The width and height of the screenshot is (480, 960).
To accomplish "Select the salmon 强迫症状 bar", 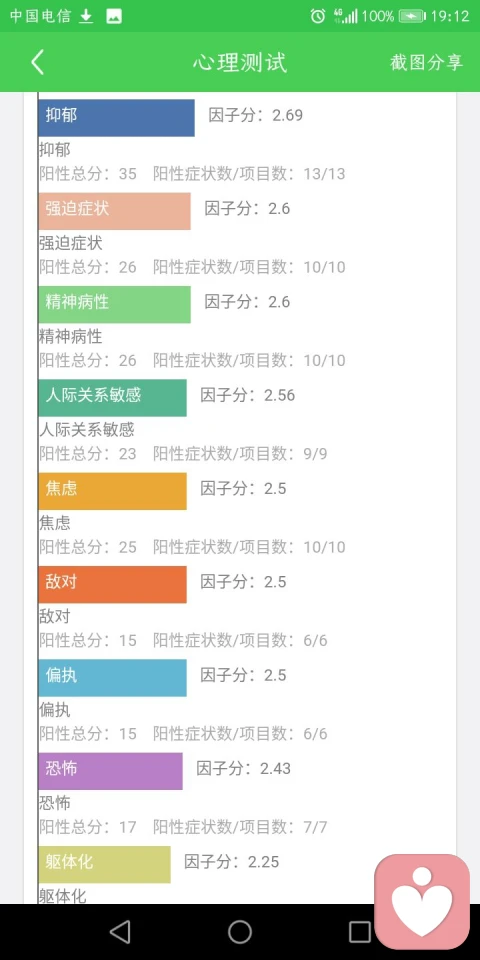I will tap(114, 211).
